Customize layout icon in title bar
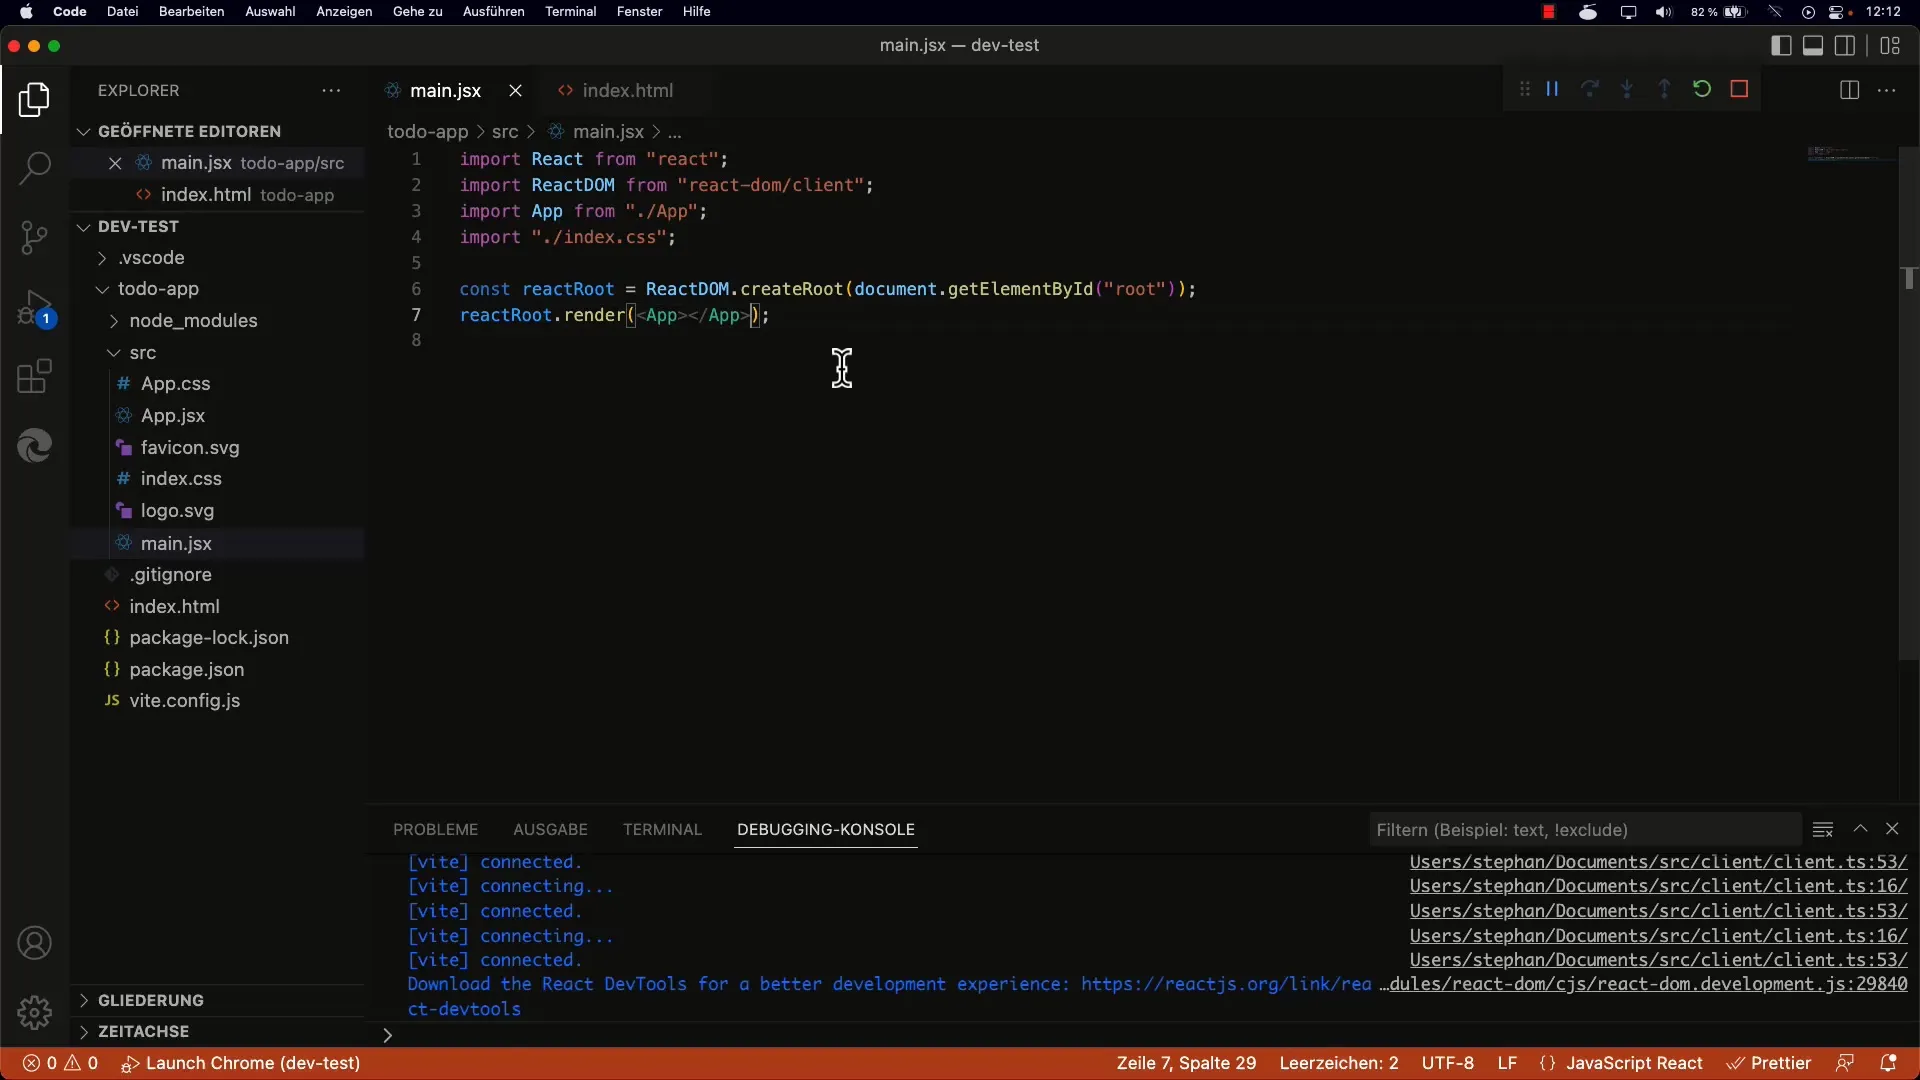This screenshot has height=1080, width=1920. coord(1890,45)
